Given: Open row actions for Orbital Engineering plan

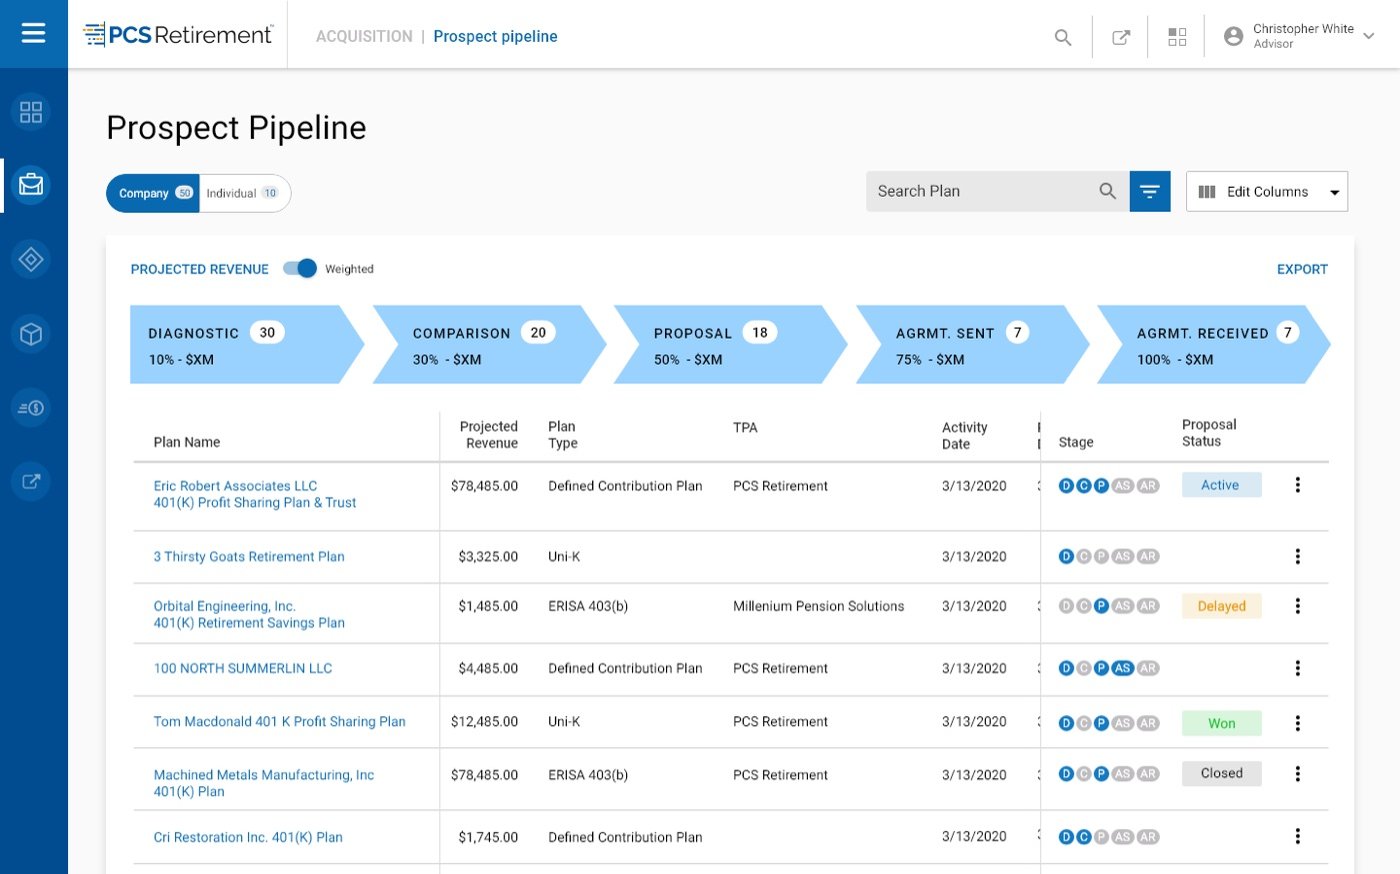Looking at the screenshot, I should [1297, 606].
